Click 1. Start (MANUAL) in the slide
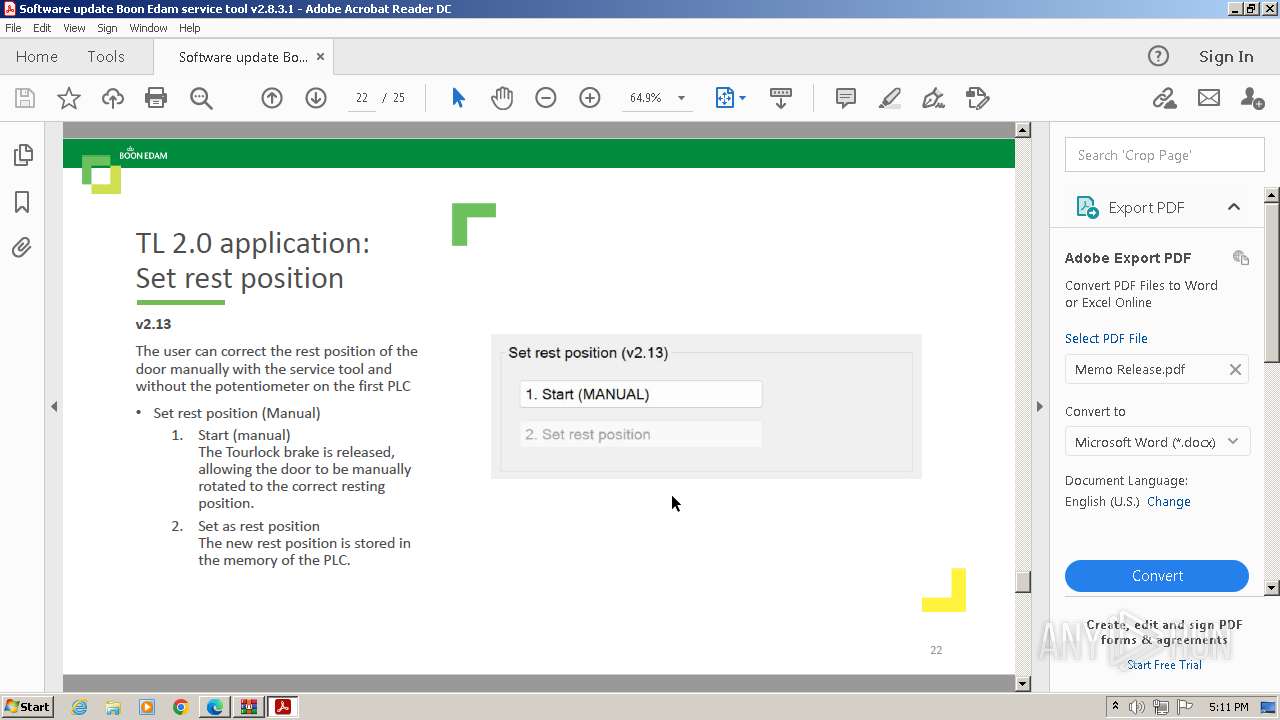The image size is (1280, 720). [x=641, y=394]
